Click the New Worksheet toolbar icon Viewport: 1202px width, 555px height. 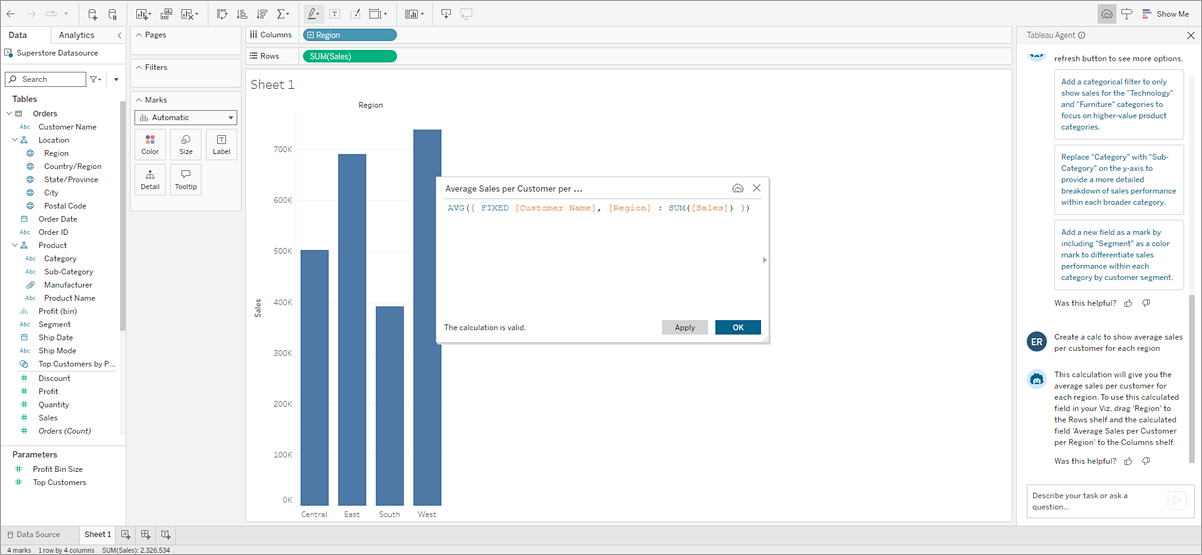[142, 14]
